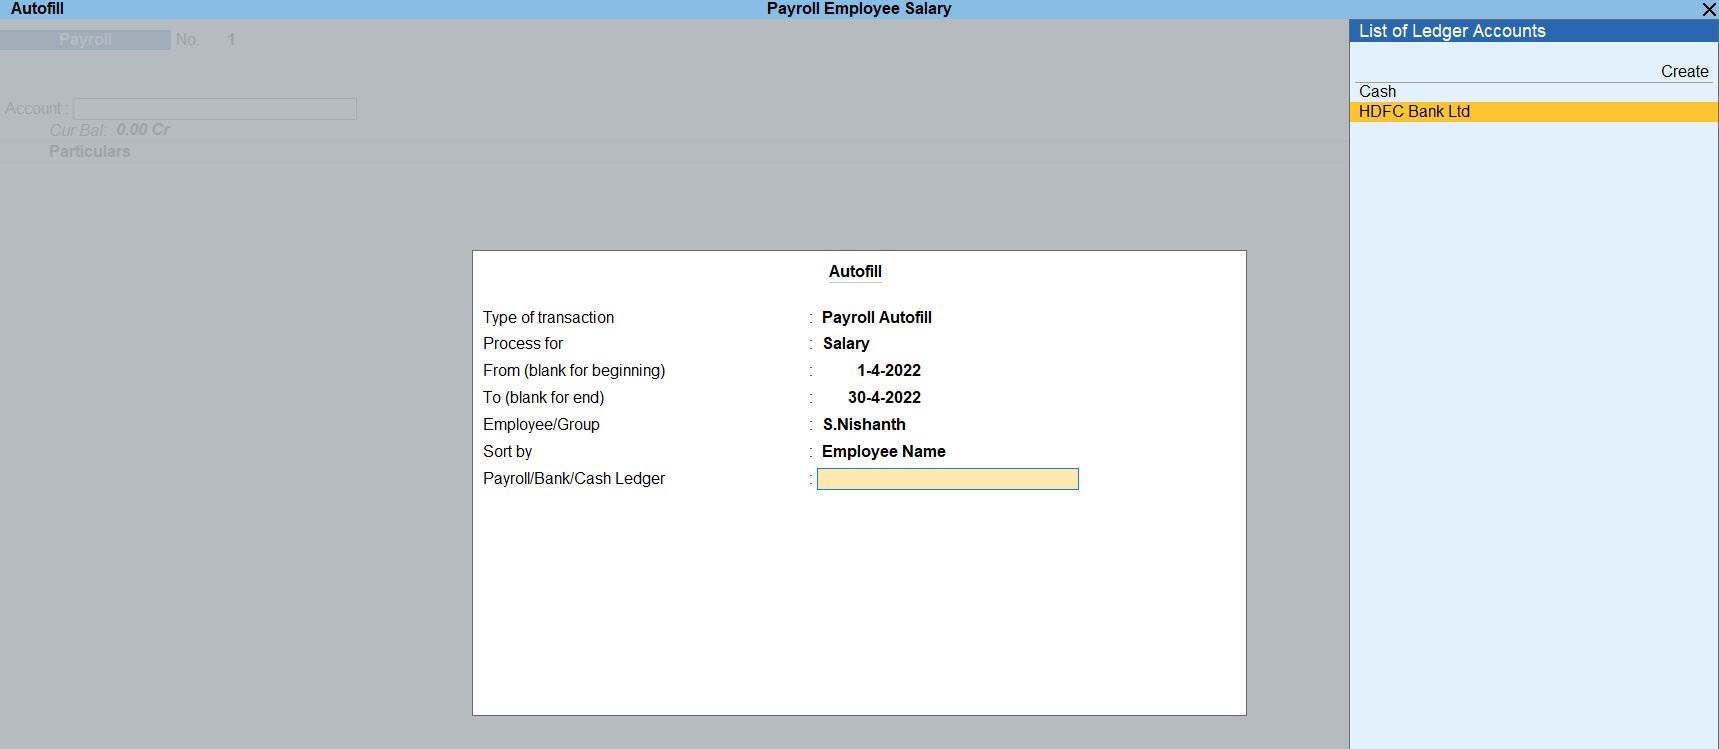Click the From date 1-4-2022

(x=888, y=371)
